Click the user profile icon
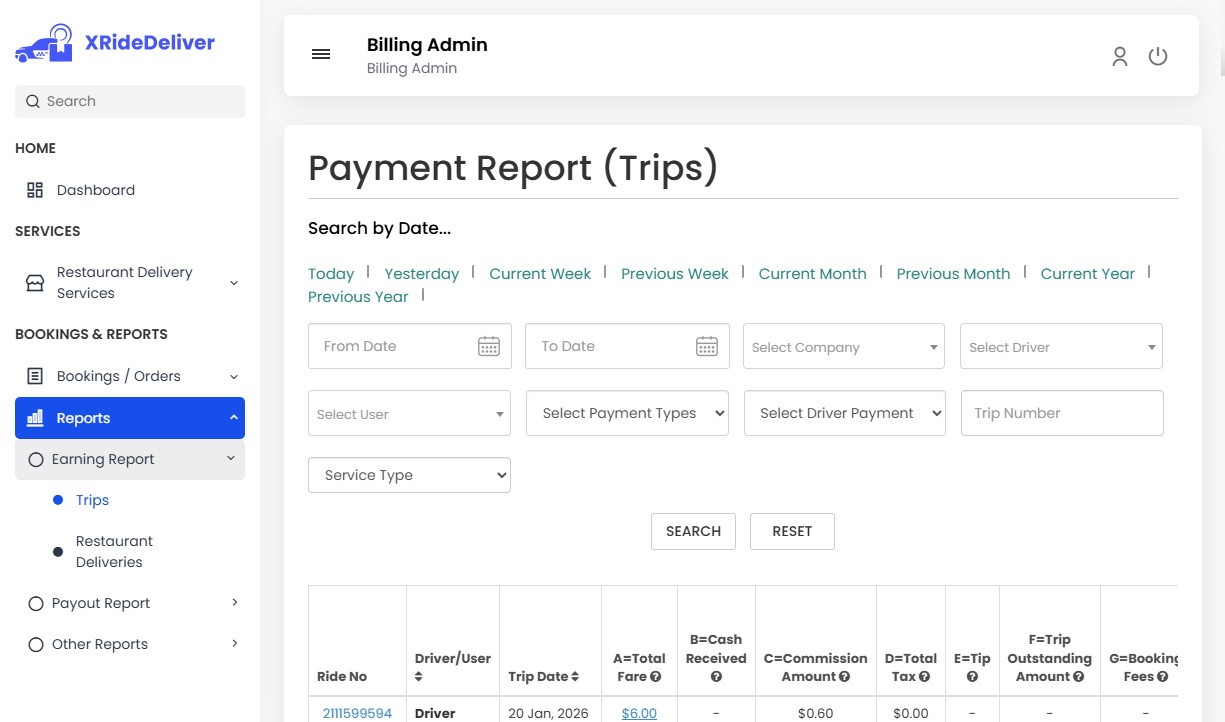 click(1119, 57)
